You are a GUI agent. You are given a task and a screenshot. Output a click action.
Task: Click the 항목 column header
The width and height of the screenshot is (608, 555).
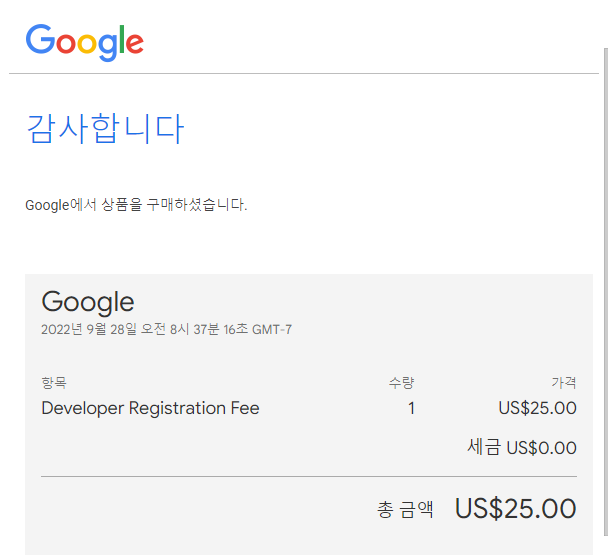click(54, 383)
